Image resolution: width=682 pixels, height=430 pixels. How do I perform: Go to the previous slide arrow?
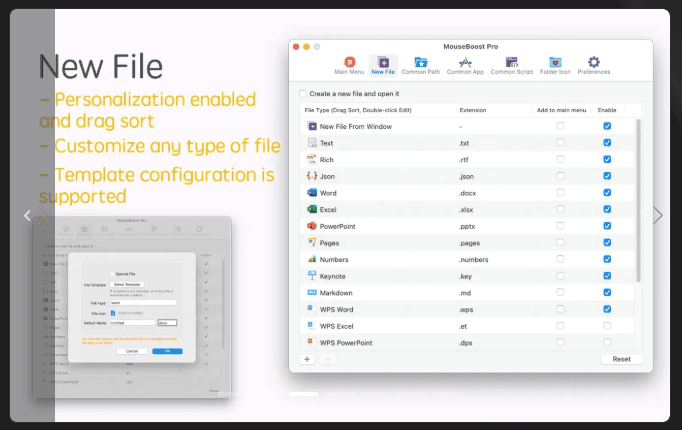pyautogui.click(x=27, y=215)
